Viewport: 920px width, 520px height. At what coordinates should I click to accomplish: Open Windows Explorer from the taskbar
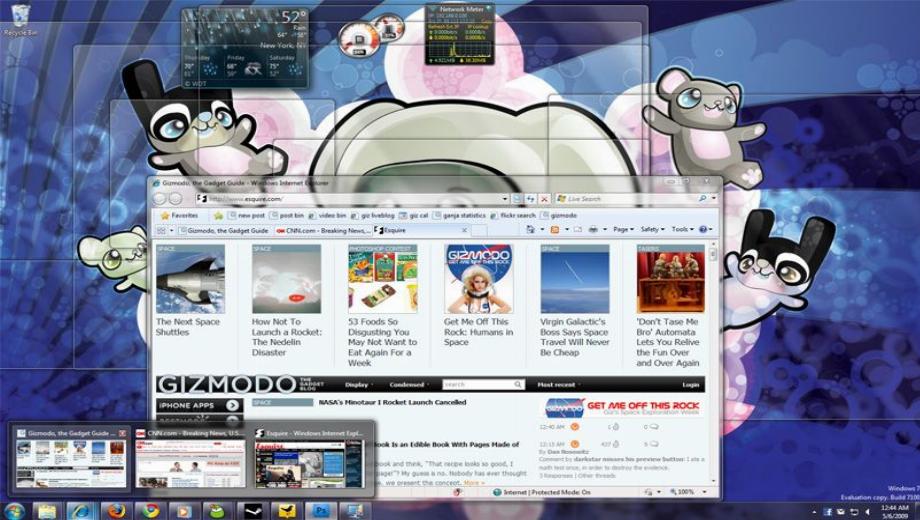(47, 511)
